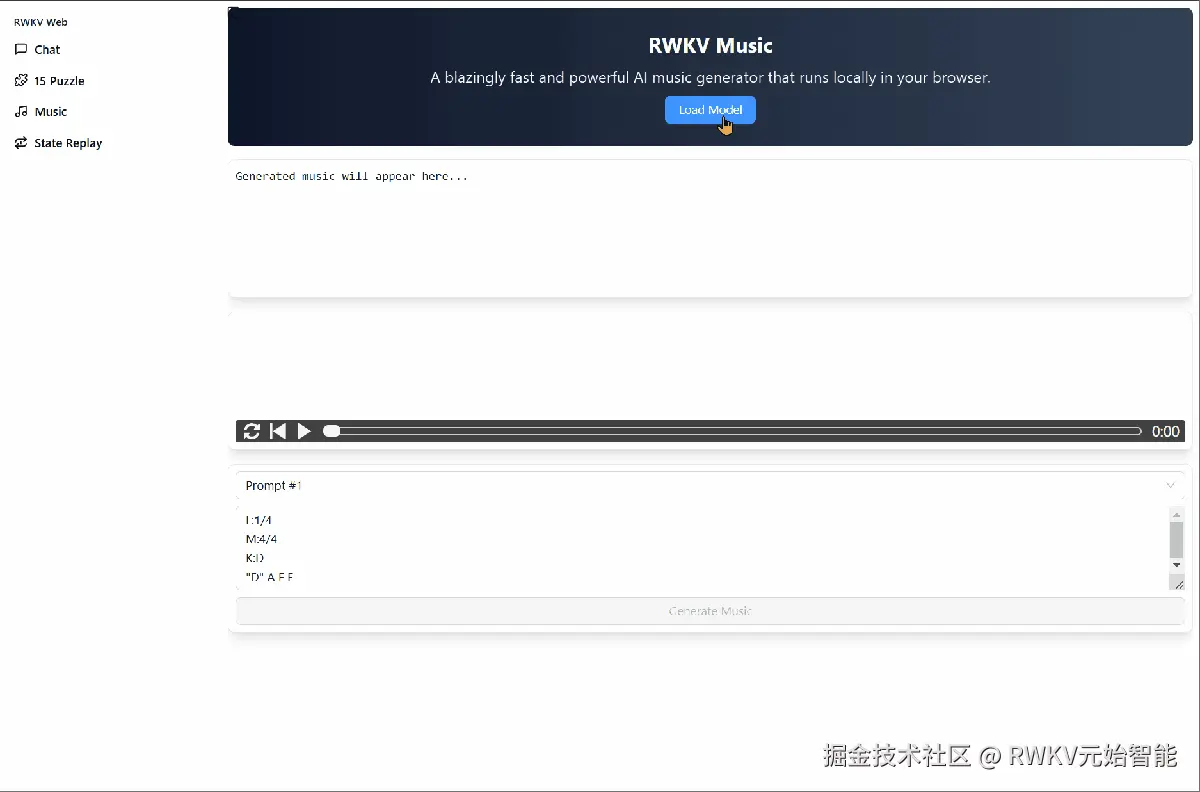Skip back to start of track

(x=278, y=431)
